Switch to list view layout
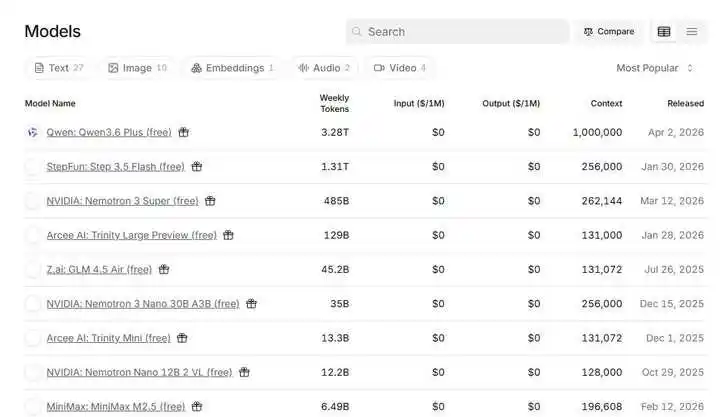This screenshot has height=417, width=720. 692,32
